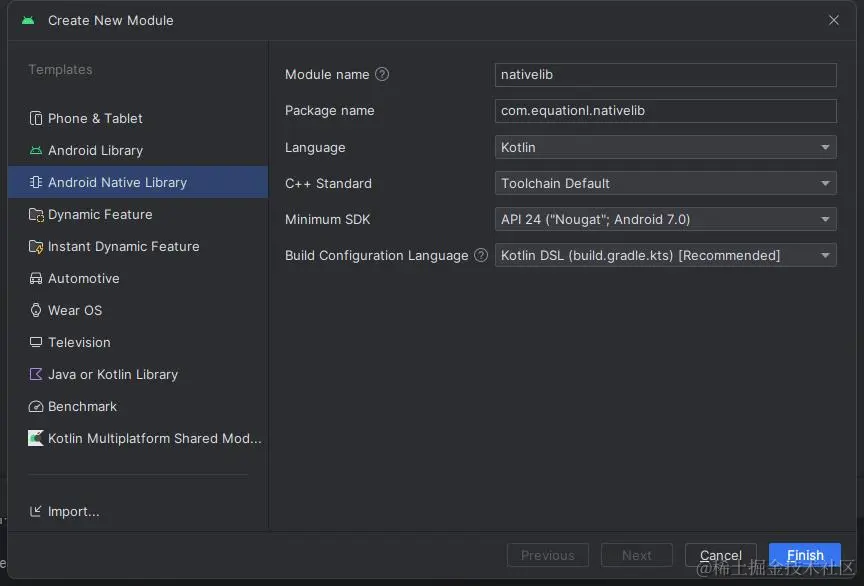Select Android Native Library template
The width and height of the screenshot is (864, 586).
pos(117,182)
